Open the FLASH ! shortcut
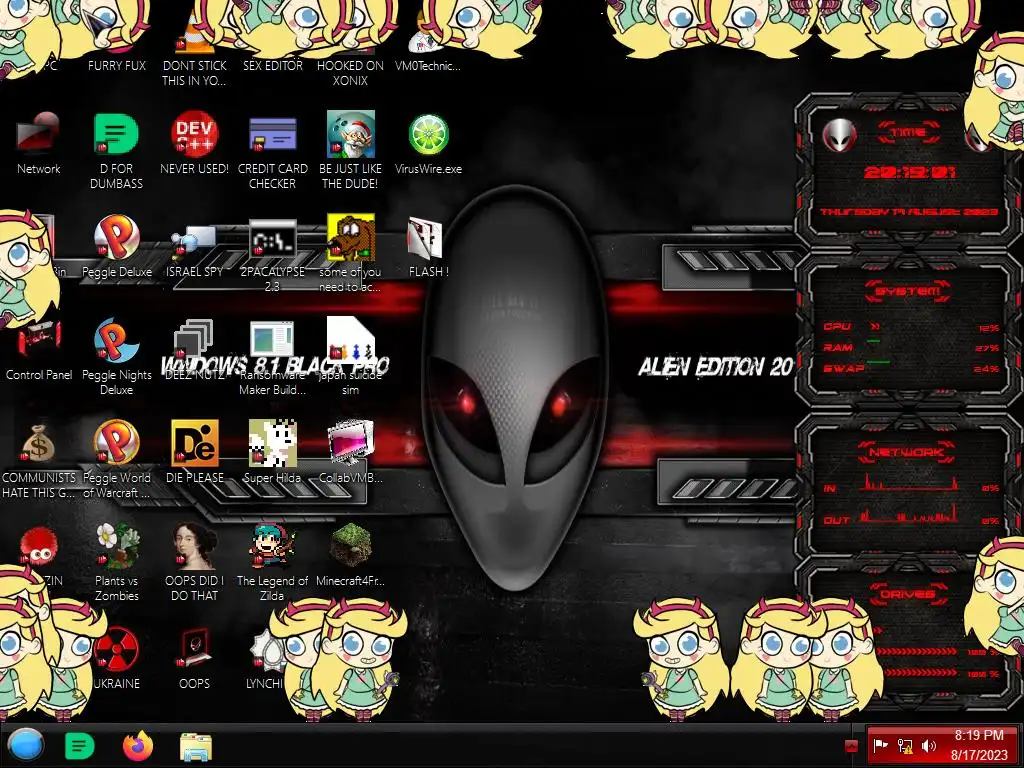Viewport: 1024px width, 768px height. pyautogui.click(x=428, y=248)
